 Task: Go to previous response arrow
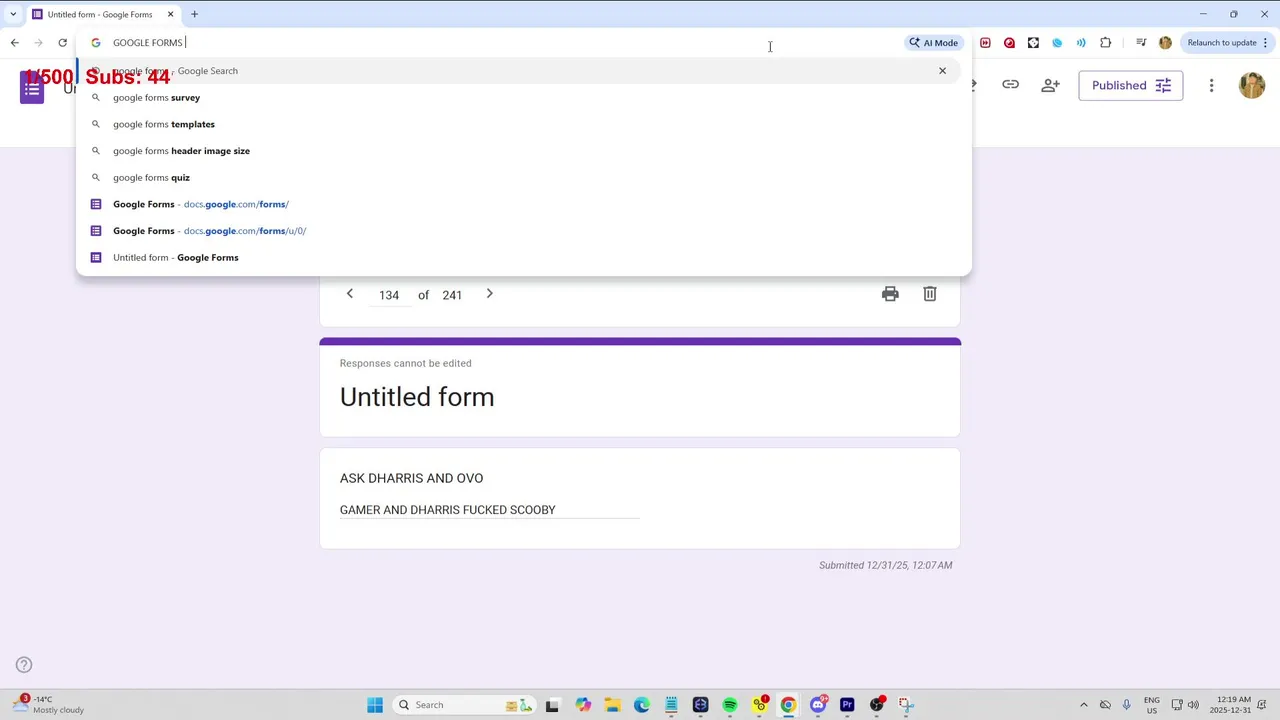pos(349,294)
